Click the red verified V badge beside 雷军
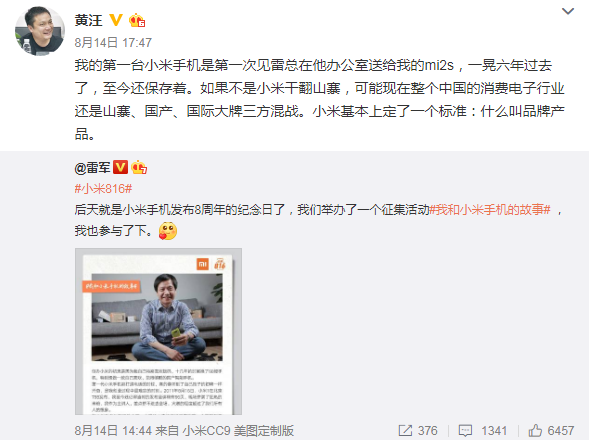This screenshot has width=589, height=440. coord(121,167)
